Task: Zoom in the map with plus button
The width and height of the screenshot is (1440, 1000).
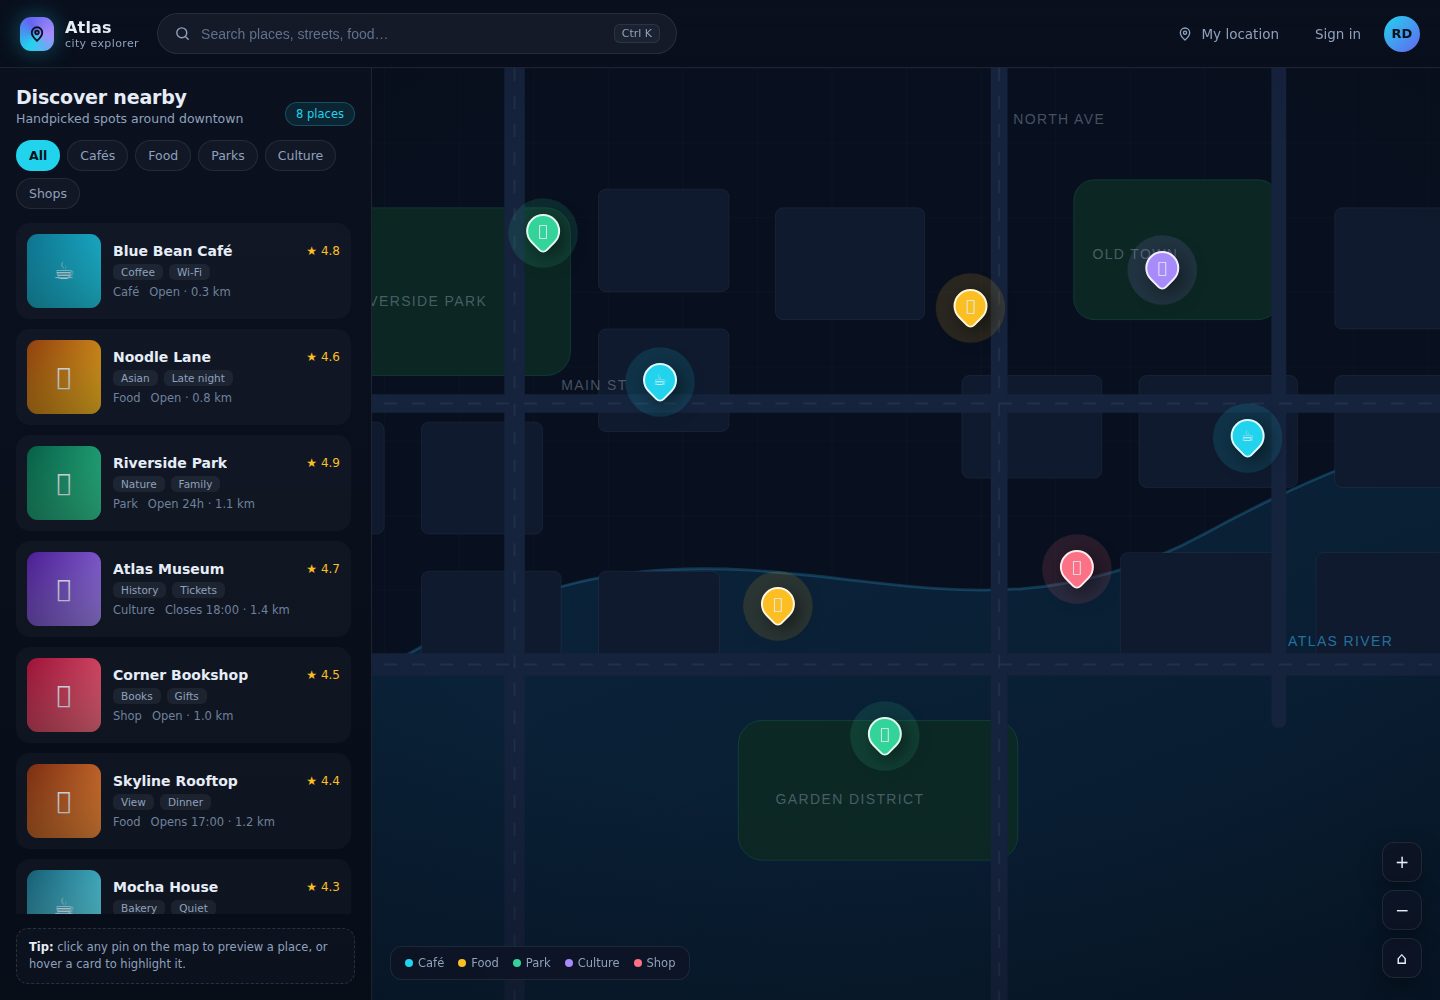Action: tap(1402, 862)
